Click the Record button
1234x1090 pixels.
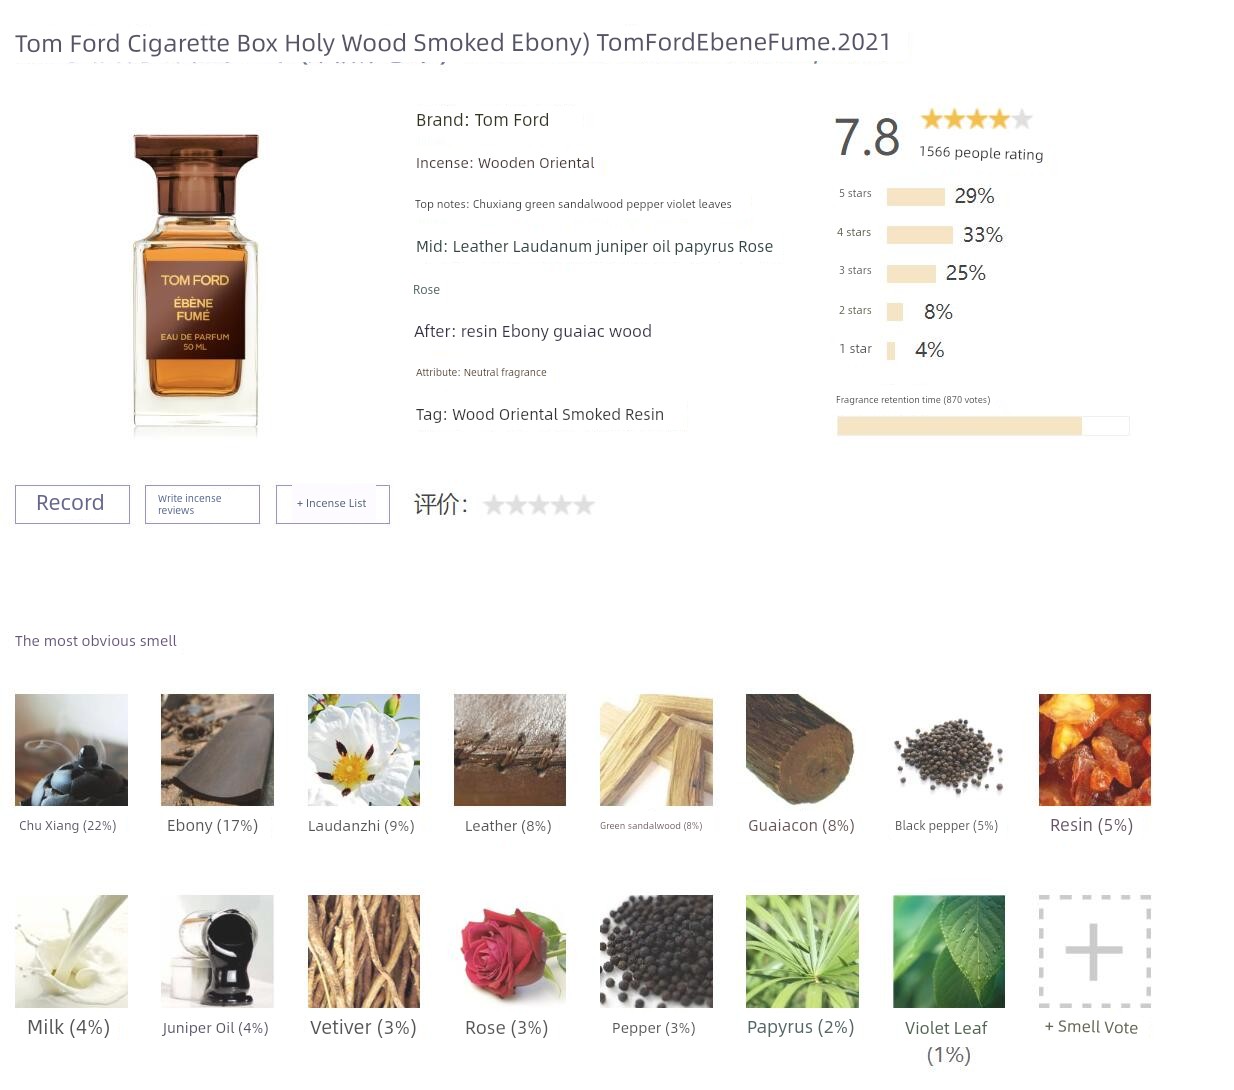coord(72,504)
